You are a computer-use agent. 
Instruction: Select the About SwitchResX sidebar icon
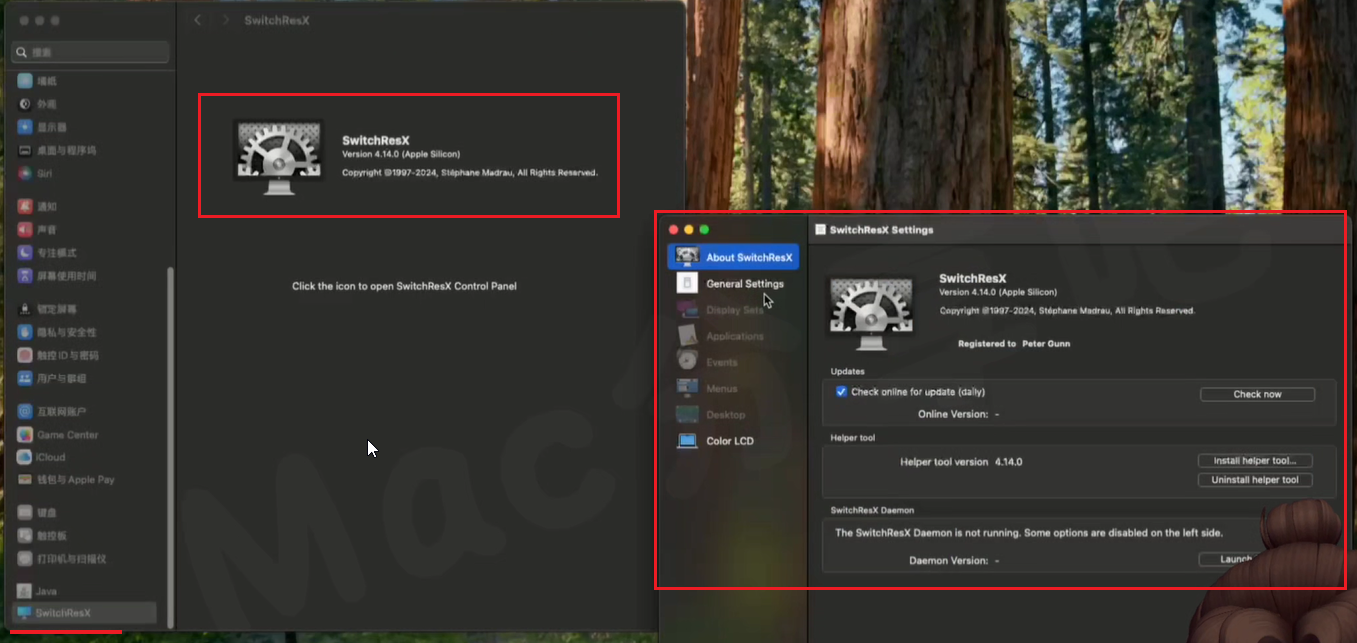coord(687,257)
